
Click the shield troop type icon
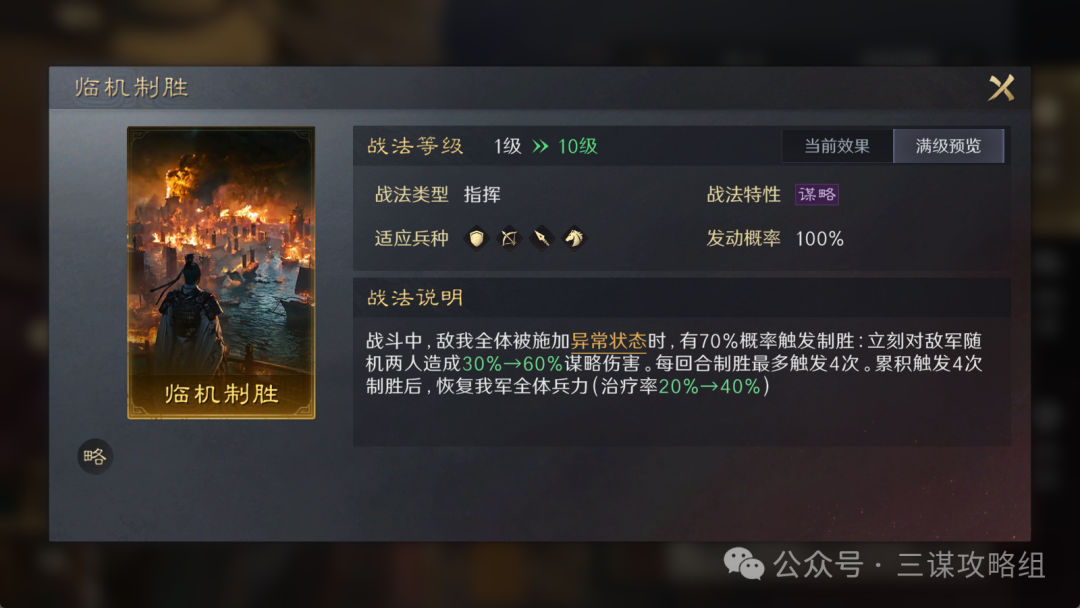[x=477, y=238]
